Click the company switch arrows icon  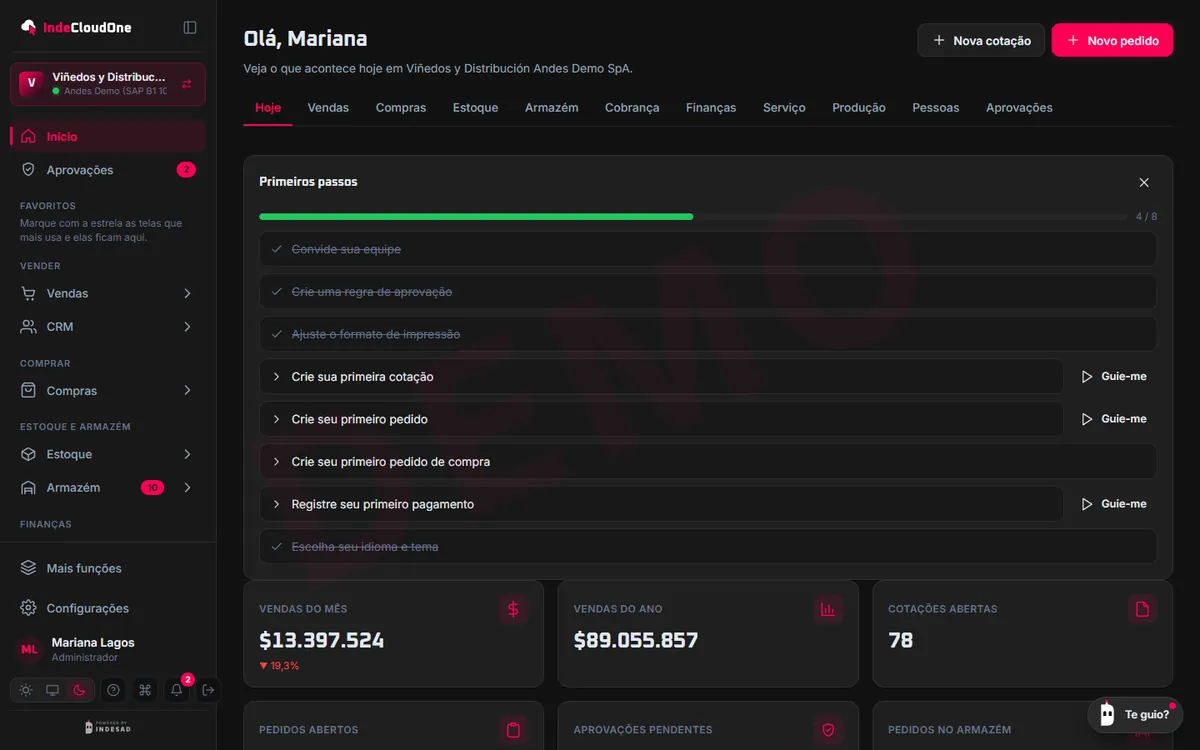click(x=187, y=84)
